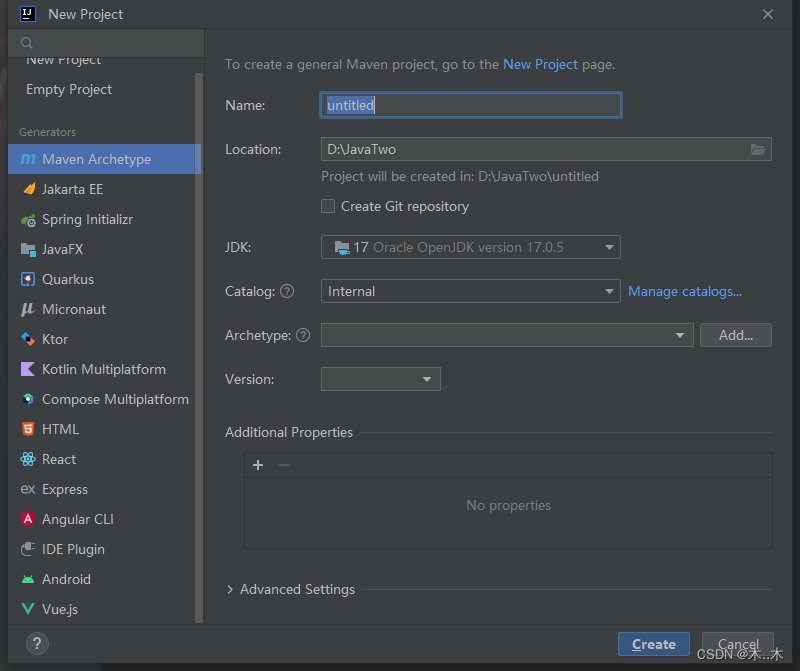Click the Express ex icon

click(x=28, y=489)
